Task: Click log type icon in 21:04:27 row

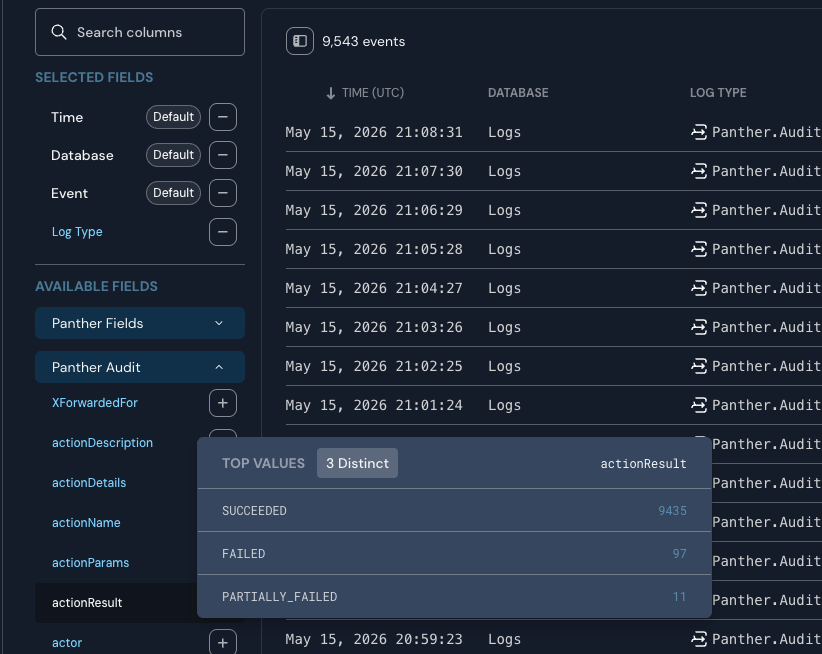Action: (699, 288)
